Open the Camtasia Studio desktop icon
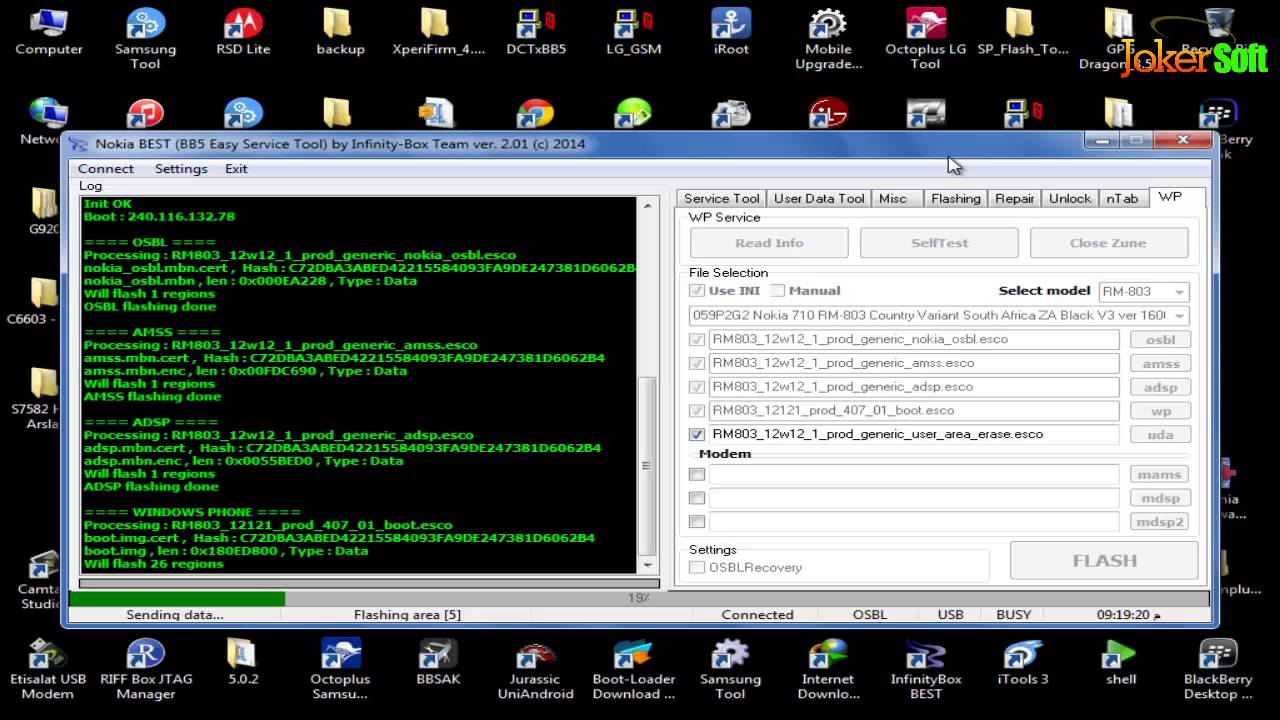This screenshot has height=720, width=1280. (x=40, y=580)
